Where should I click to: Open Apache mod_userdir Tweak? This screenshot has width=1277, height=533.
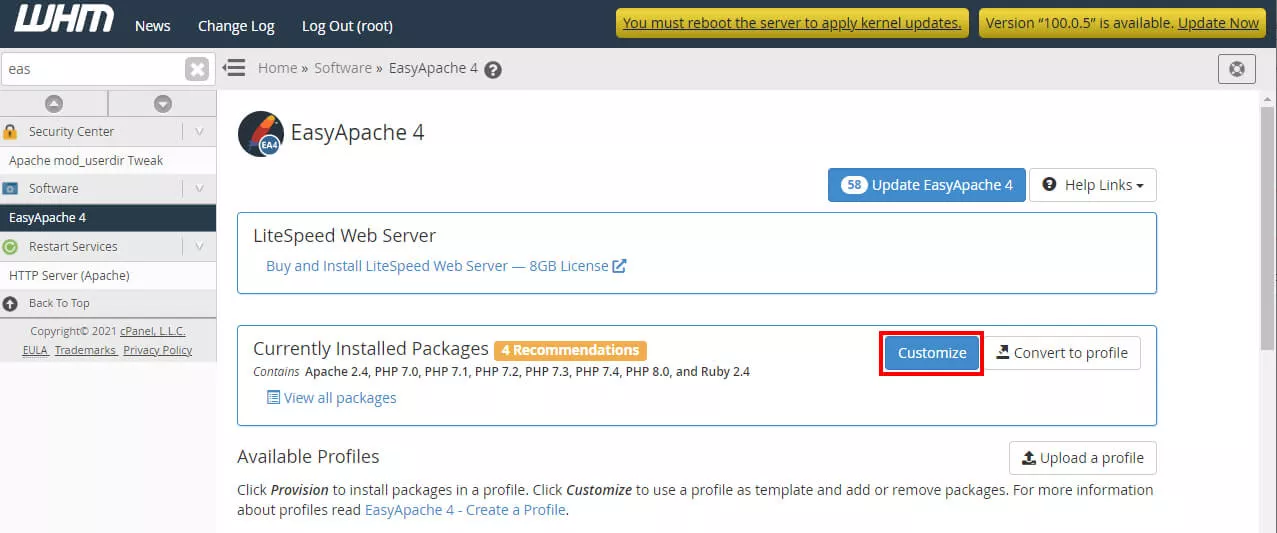[86, 160]
